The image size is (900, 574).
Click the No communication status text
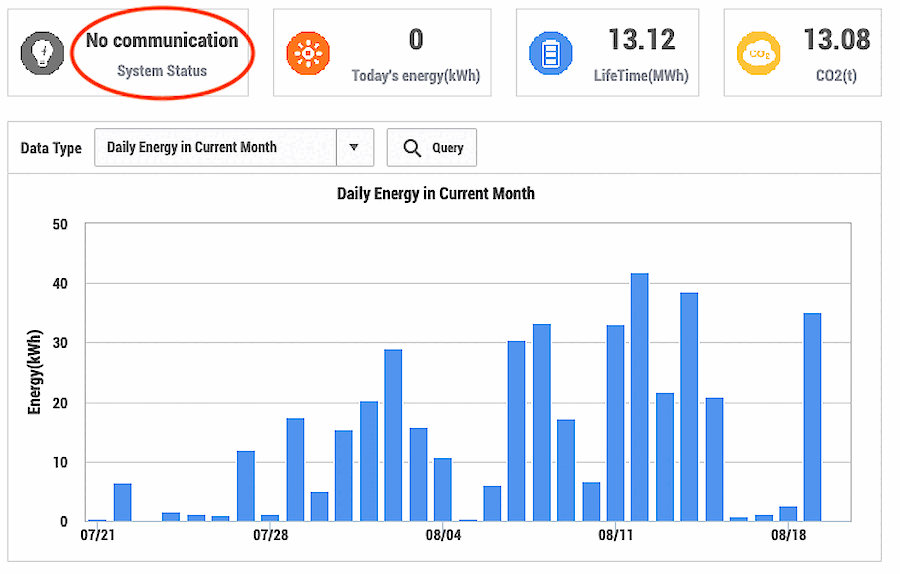click(162, 41)
